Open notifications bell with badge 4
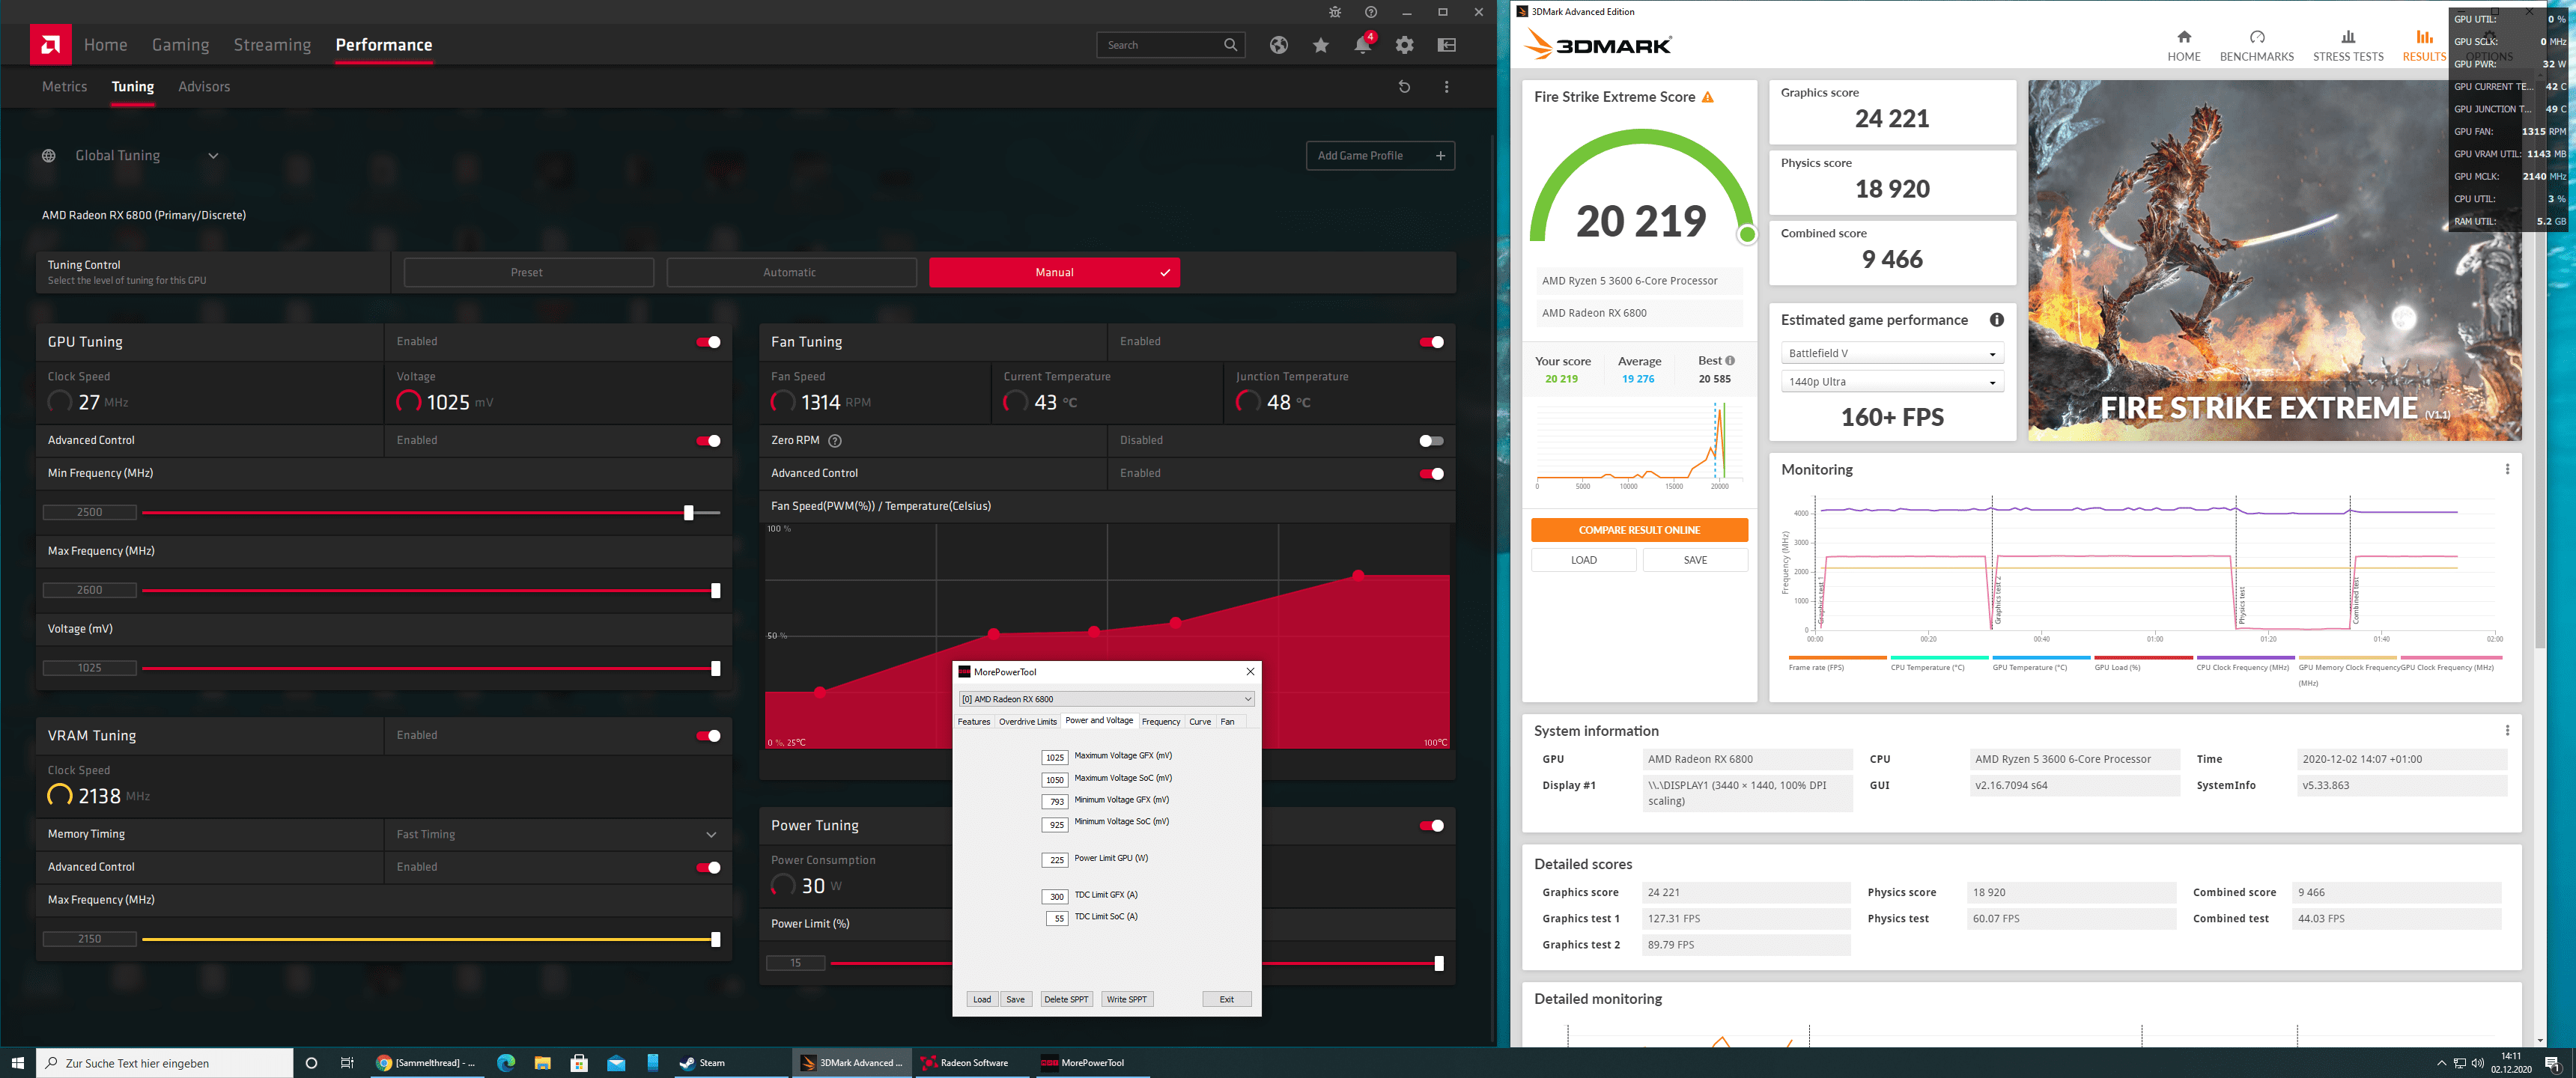2576x1078 pixels. (1363, 44)
